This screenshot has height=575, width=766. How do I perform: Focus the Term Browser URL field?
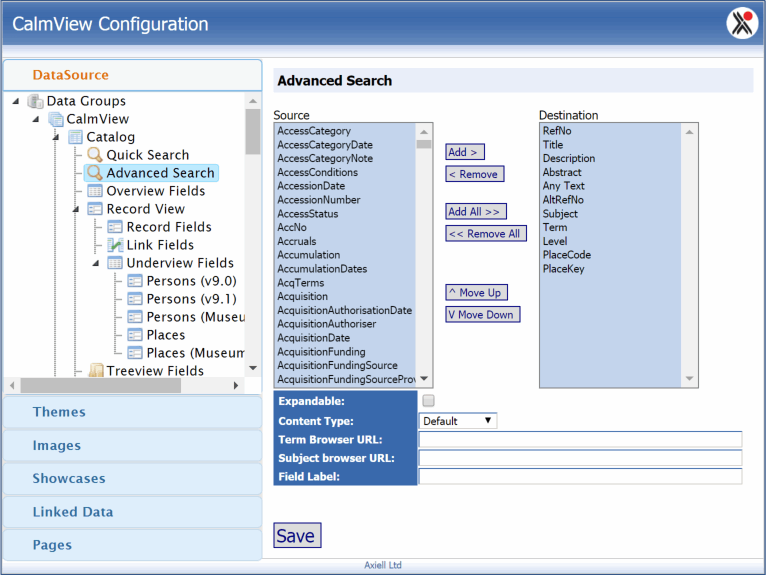tap(580, 439)
